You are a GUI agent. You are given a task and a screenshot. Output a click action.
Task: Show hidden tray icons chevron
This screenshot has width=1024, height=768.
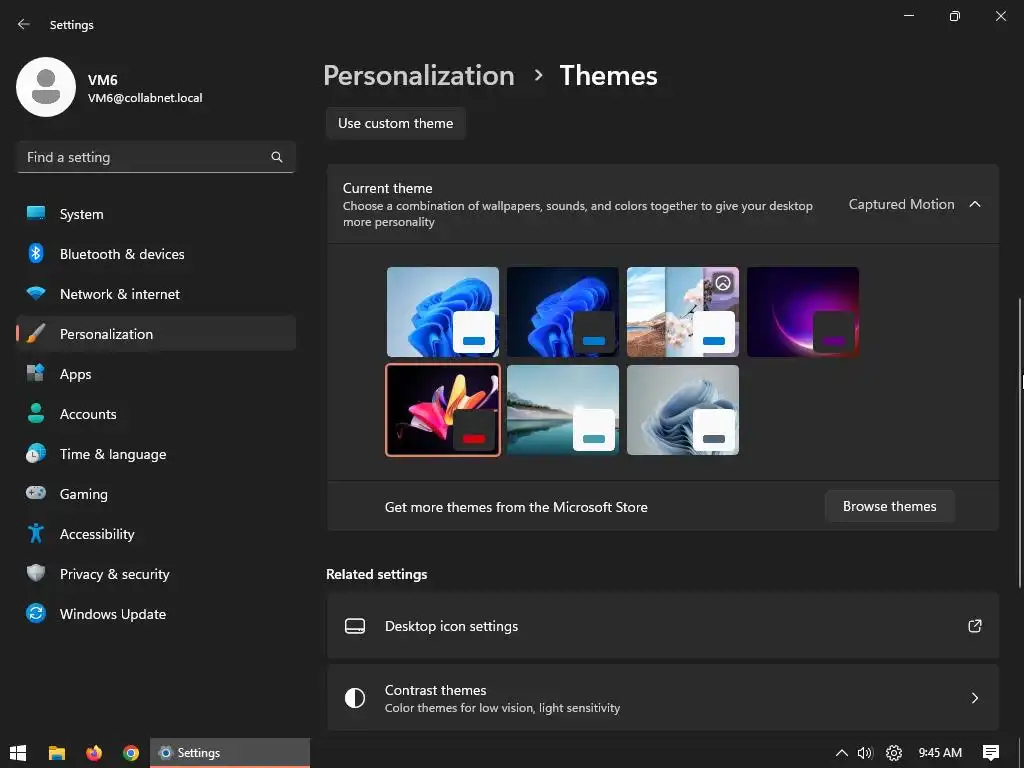click(x=842, y=753)
